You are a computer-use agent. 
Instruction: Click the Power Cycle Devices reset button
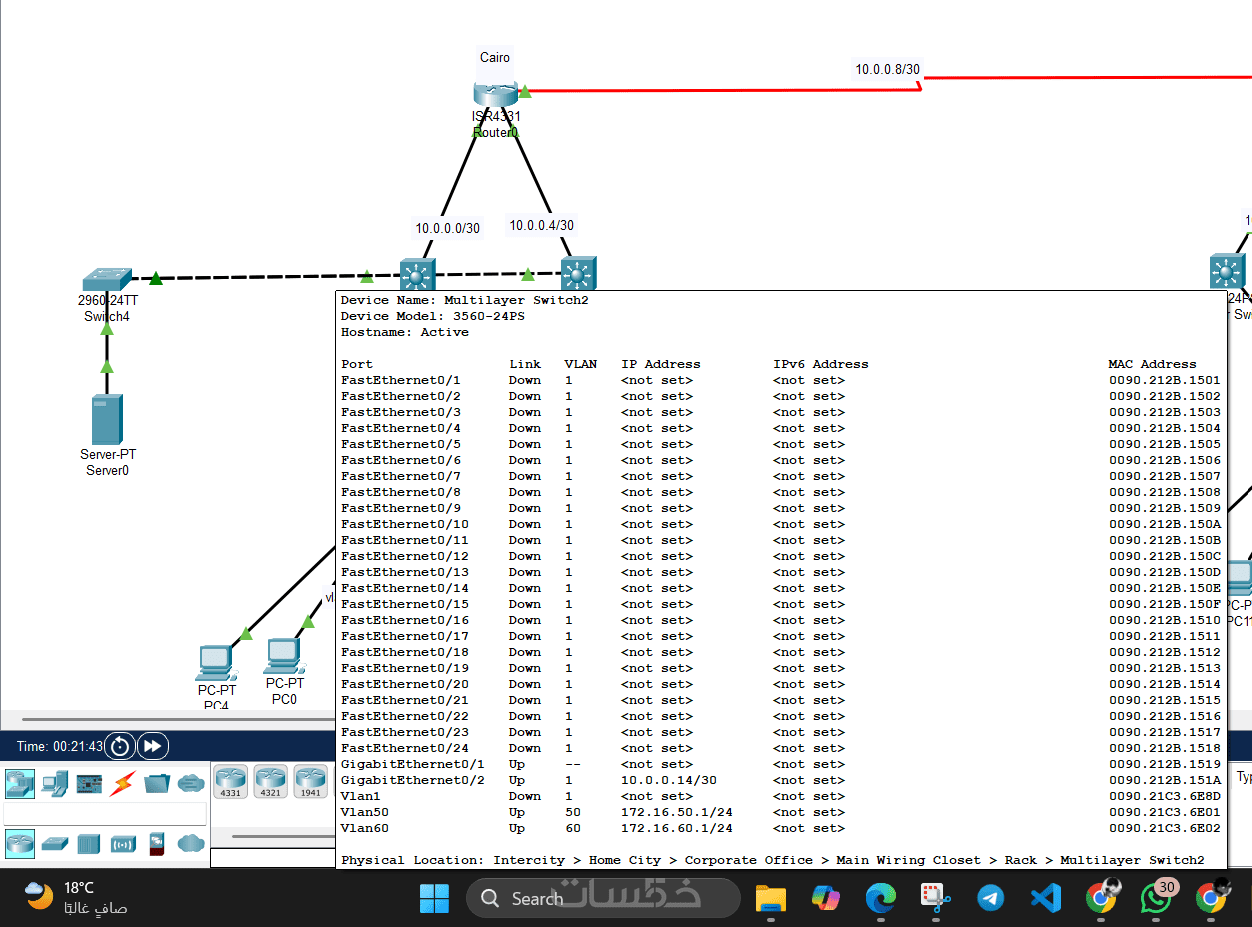tap(120, 746)
